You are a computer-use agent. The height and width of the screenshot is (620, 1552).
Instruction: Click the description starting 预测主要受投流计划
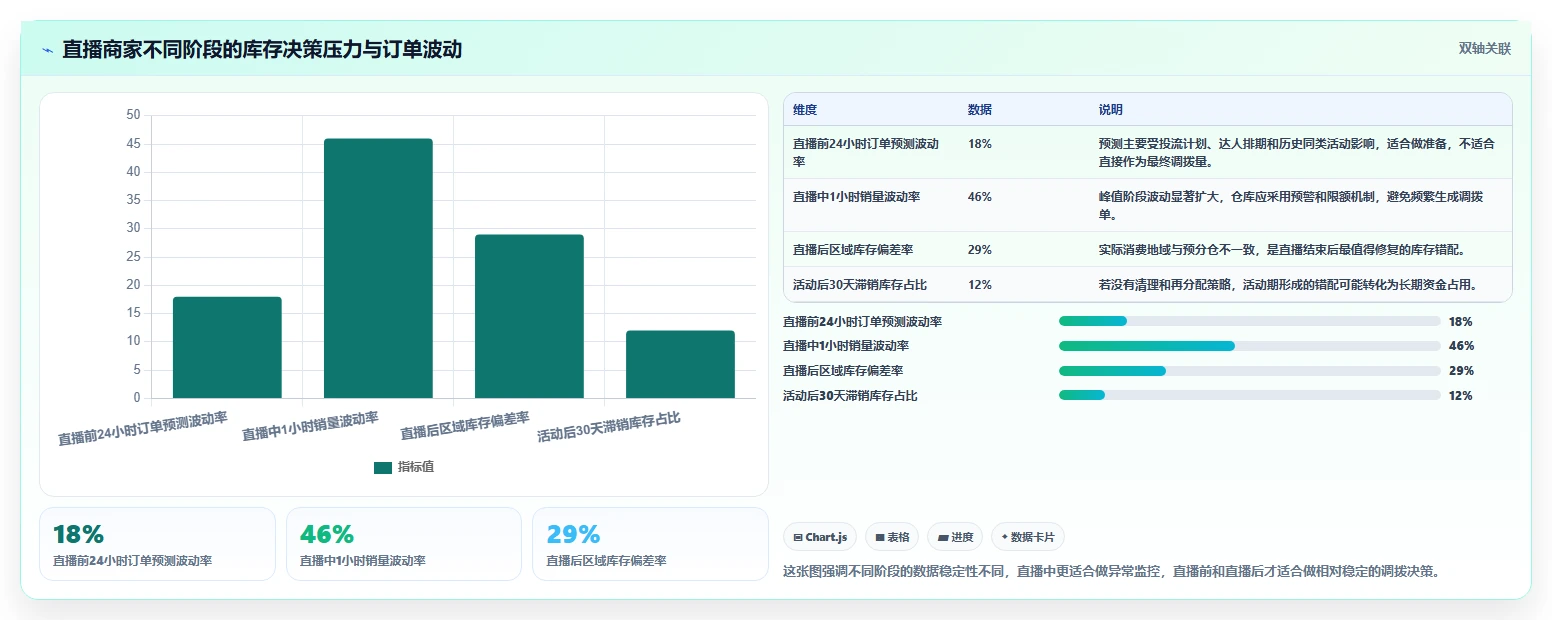point(1297,152)
